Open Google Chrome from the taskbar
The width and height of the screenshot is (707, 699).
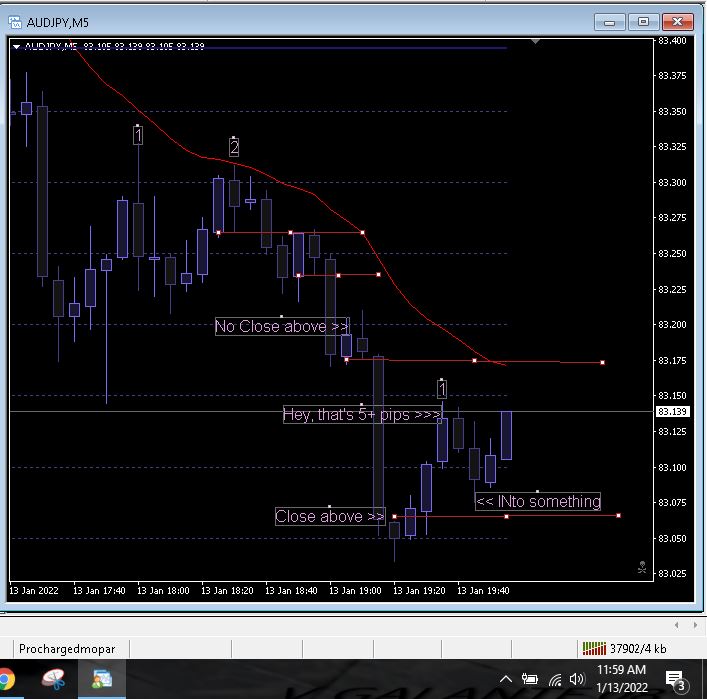[x=5, y=680]
